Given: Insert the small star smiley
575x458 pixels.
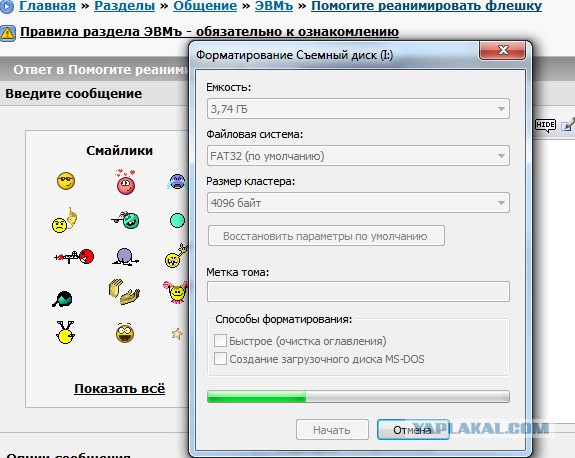Looking at the screenshot, I should 177,334.
